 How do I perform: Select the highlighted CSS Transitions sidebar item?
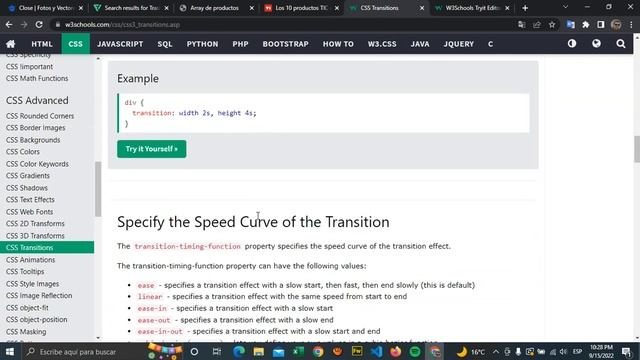[47, 247]
